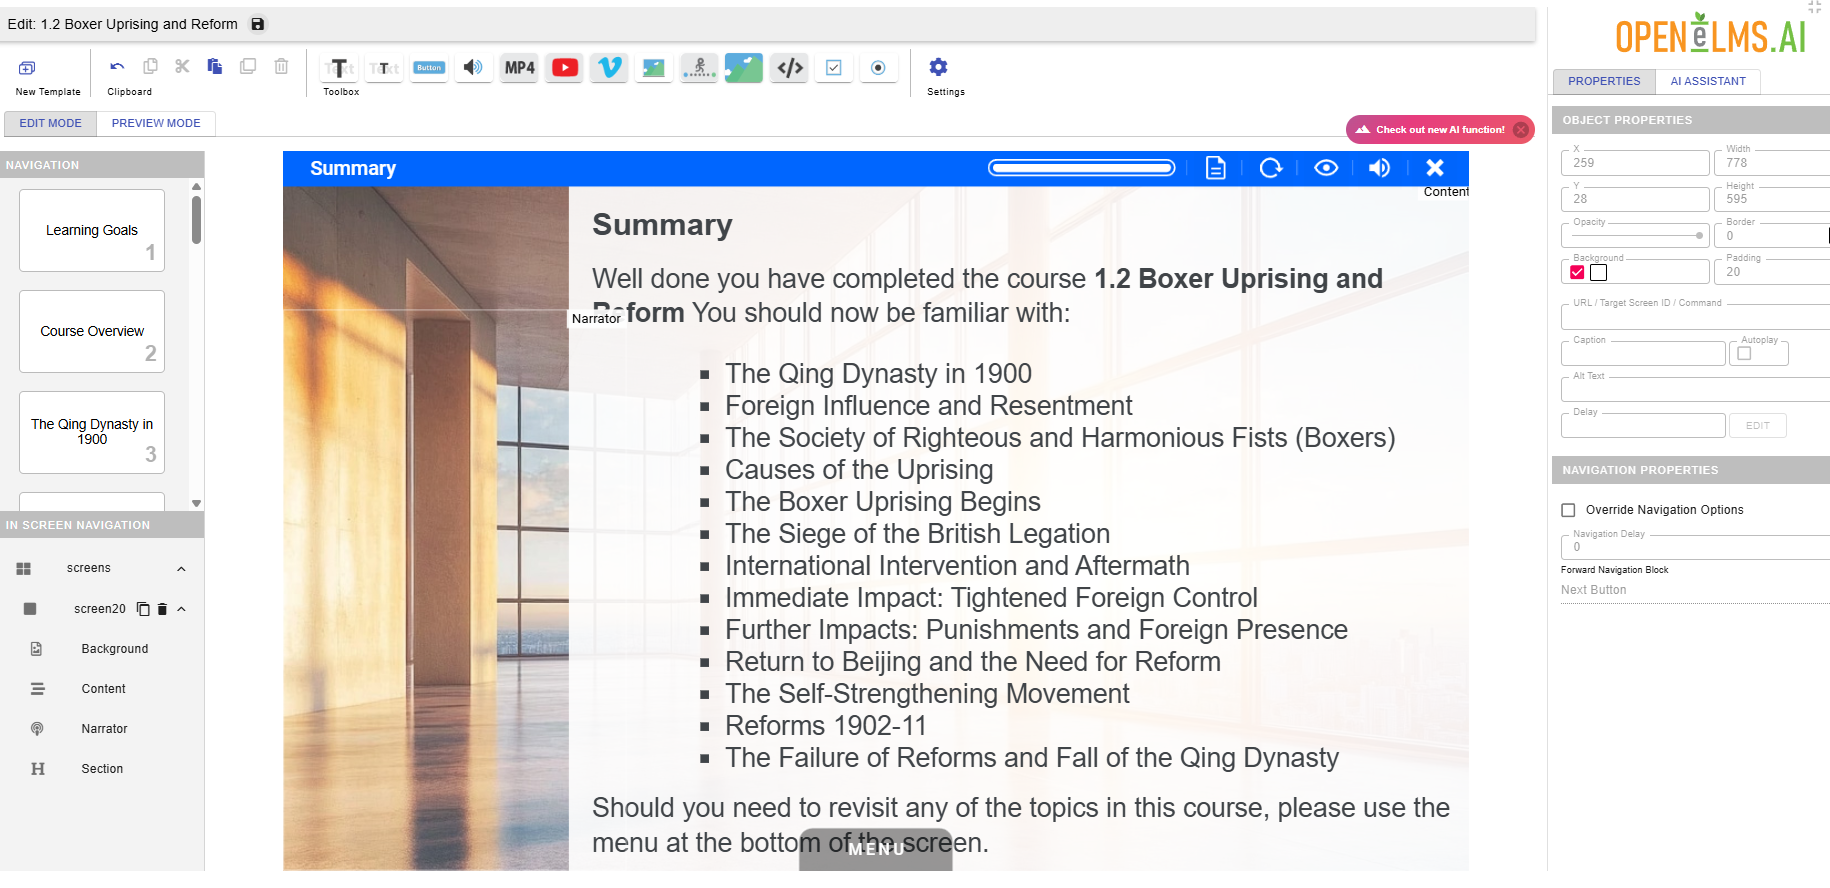This screenshot has height=888, width=1830.
Task: Click the undo arrow in Clipboard group
Action: [x=117, y=67]
